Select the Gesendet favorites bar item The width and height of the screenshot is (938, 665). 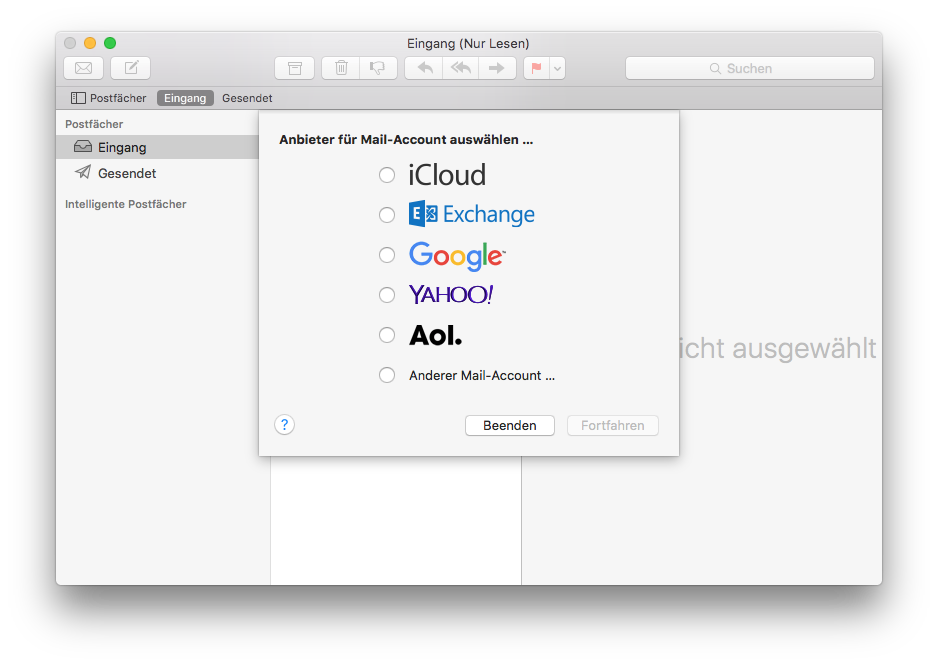coord(247,98)
